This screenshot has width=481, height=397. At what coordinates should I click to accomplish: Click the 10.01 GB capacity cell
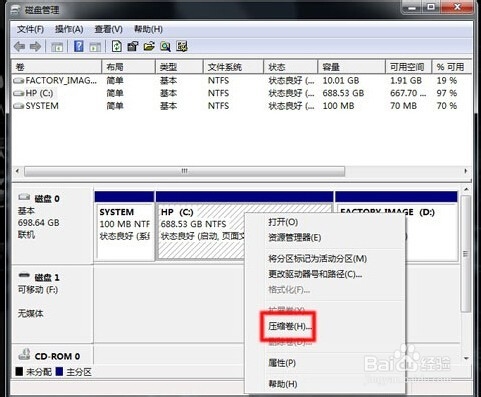pyautogui.click(x=341, y=81)
